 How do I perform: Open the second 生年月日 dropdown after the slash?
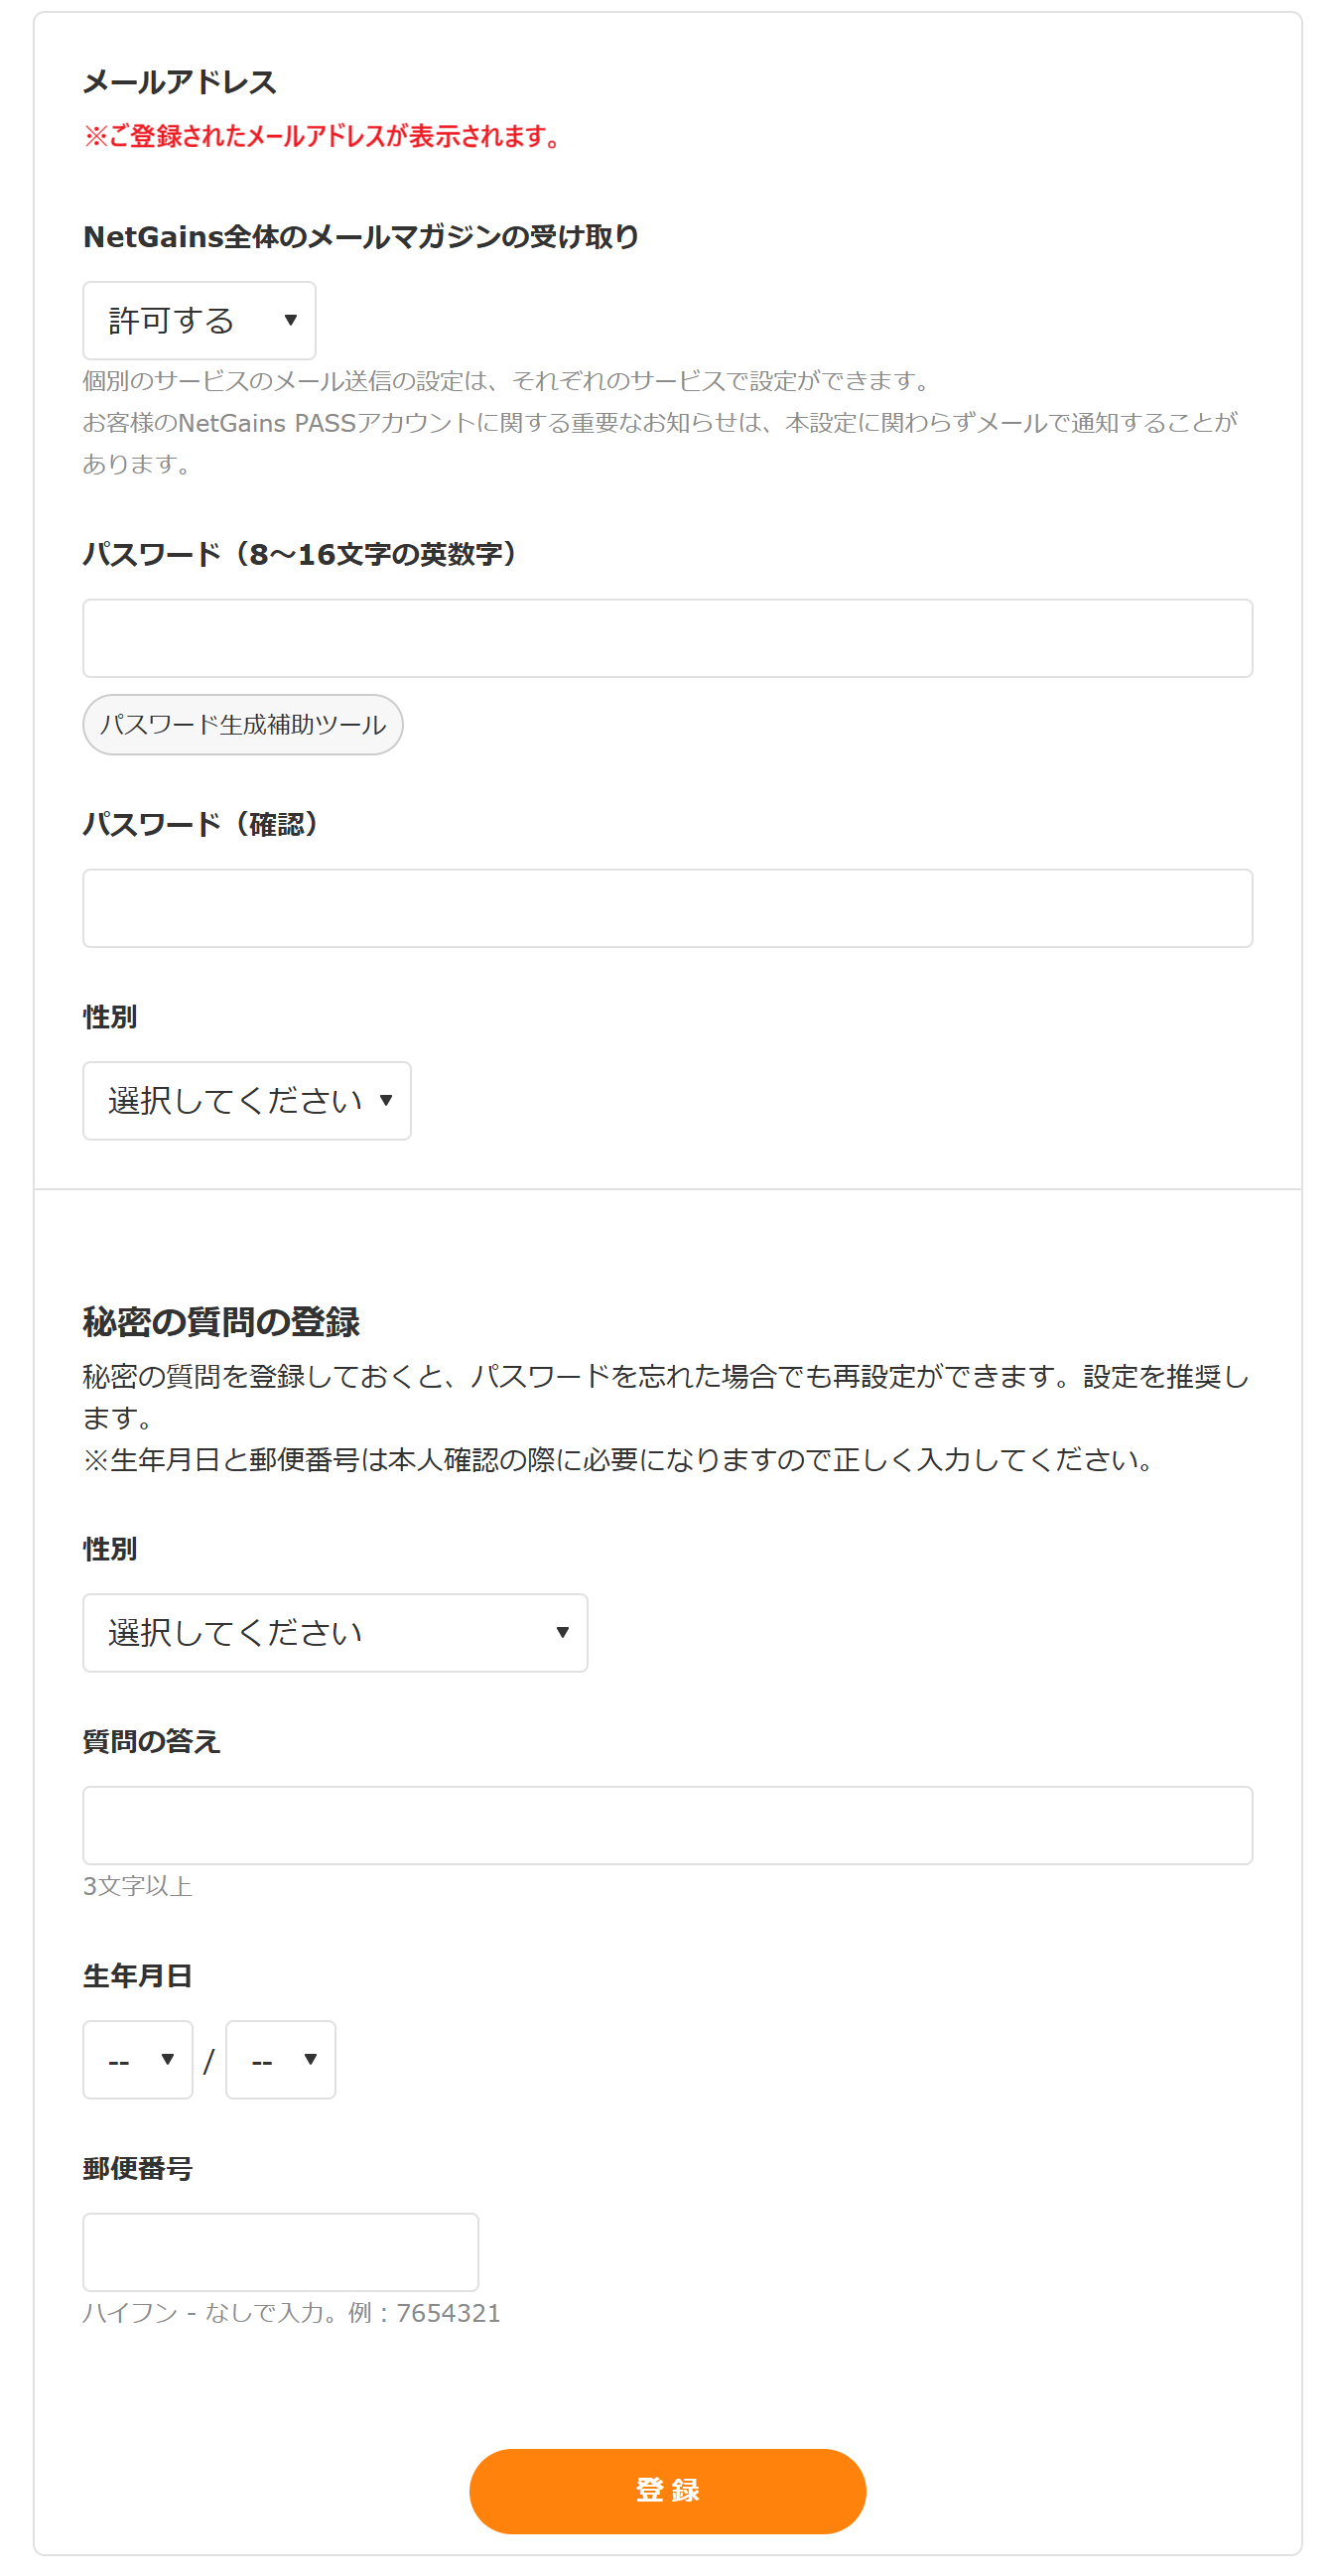click(x=280, y=2059)
